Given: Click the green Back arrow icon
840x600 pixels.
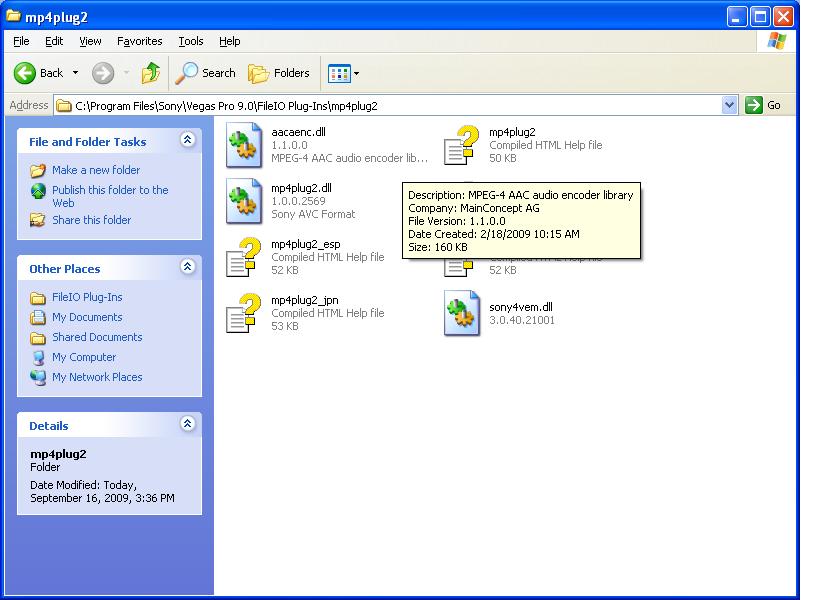Looking at the screenshot, I should pos(25,73).
